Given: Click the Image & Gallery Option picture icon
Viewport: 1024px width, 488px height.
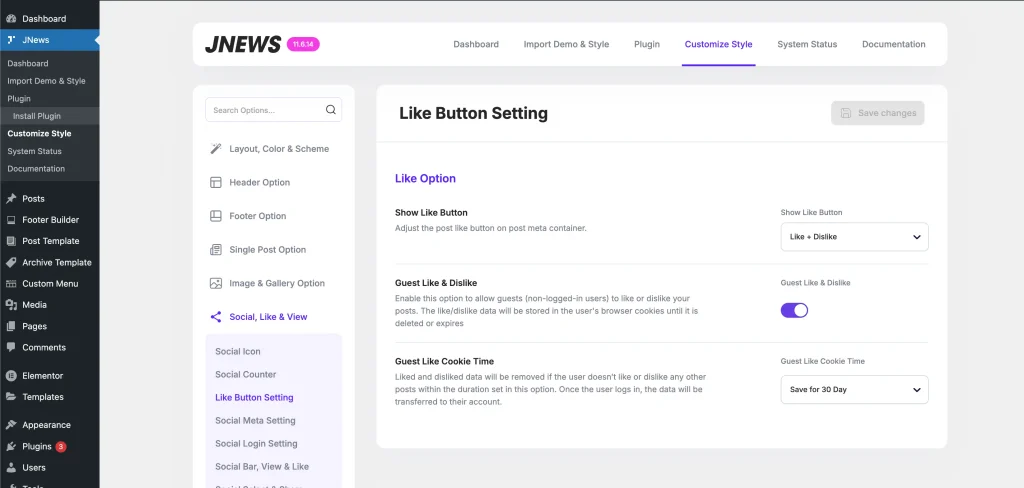Looking at the screenshot, I should 216,284.
